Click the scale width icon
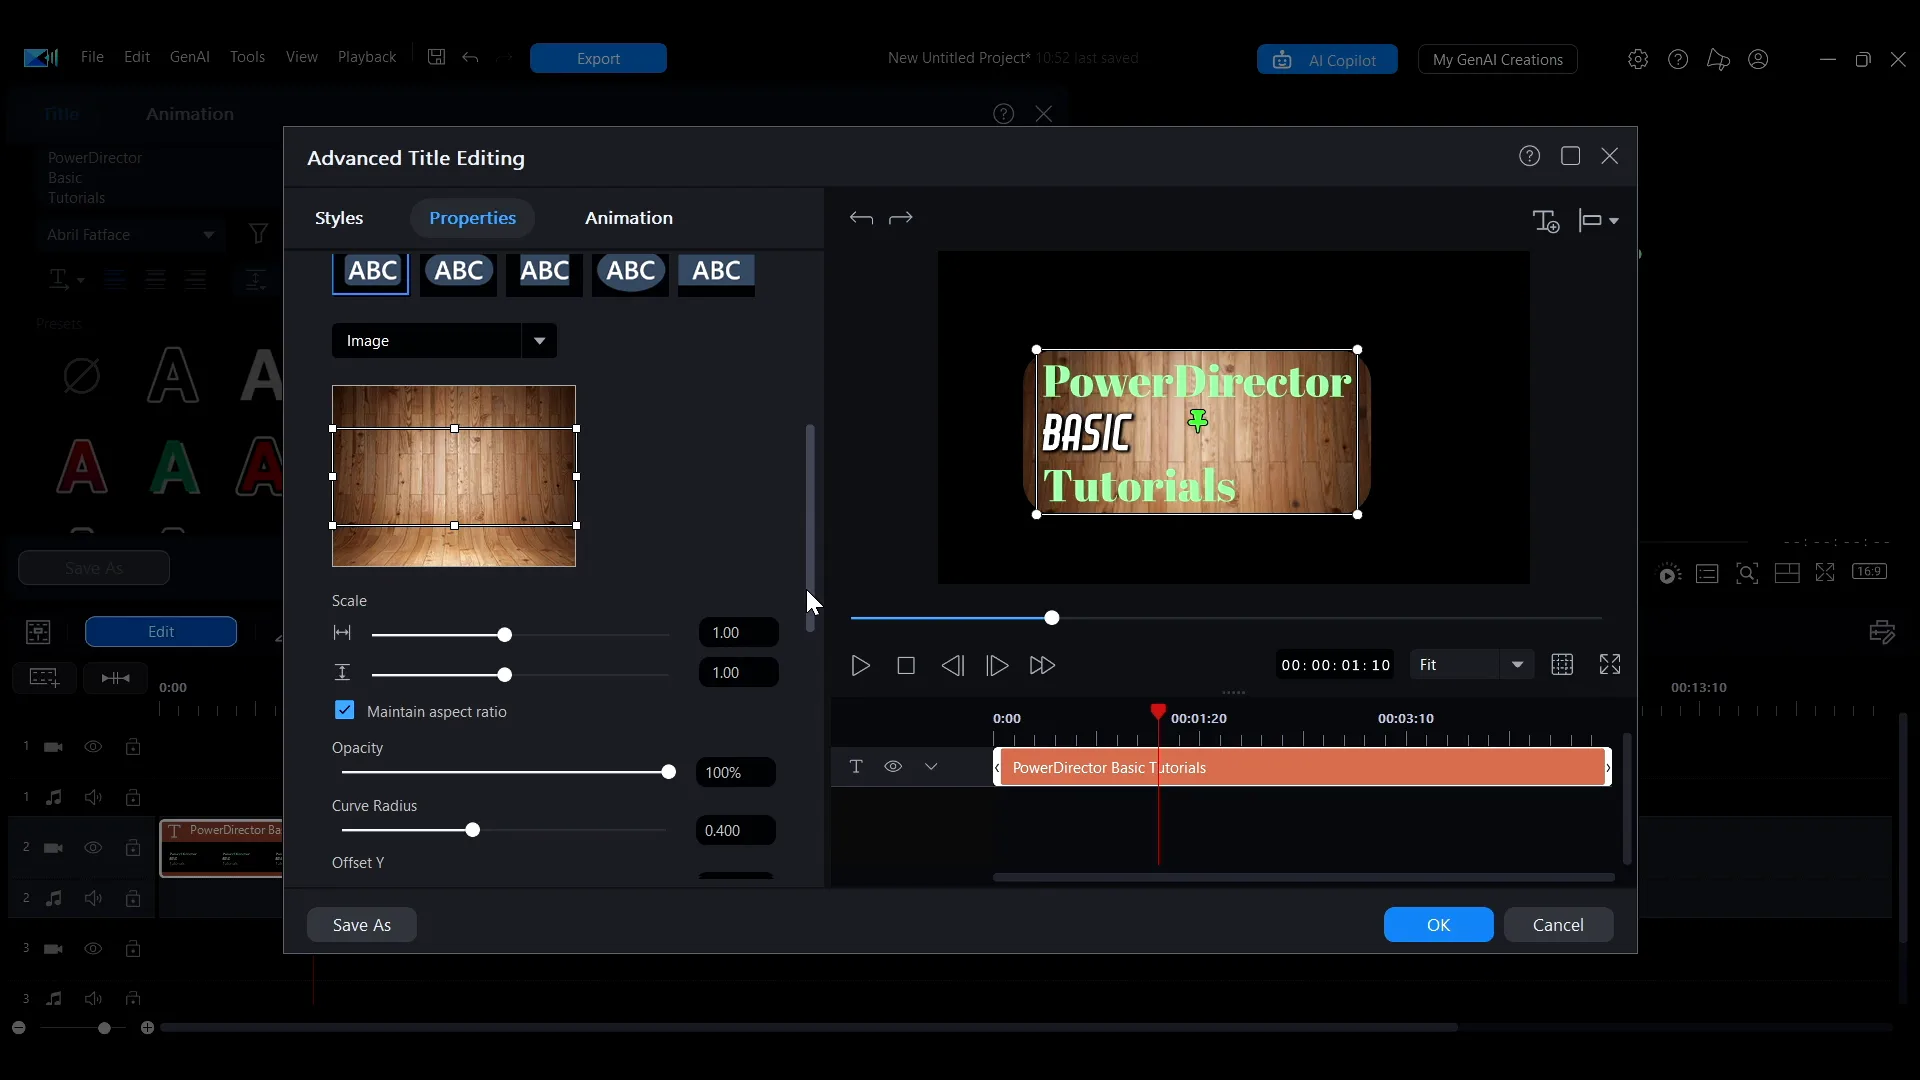The image size is (1920, 1080). click(342, 633)
